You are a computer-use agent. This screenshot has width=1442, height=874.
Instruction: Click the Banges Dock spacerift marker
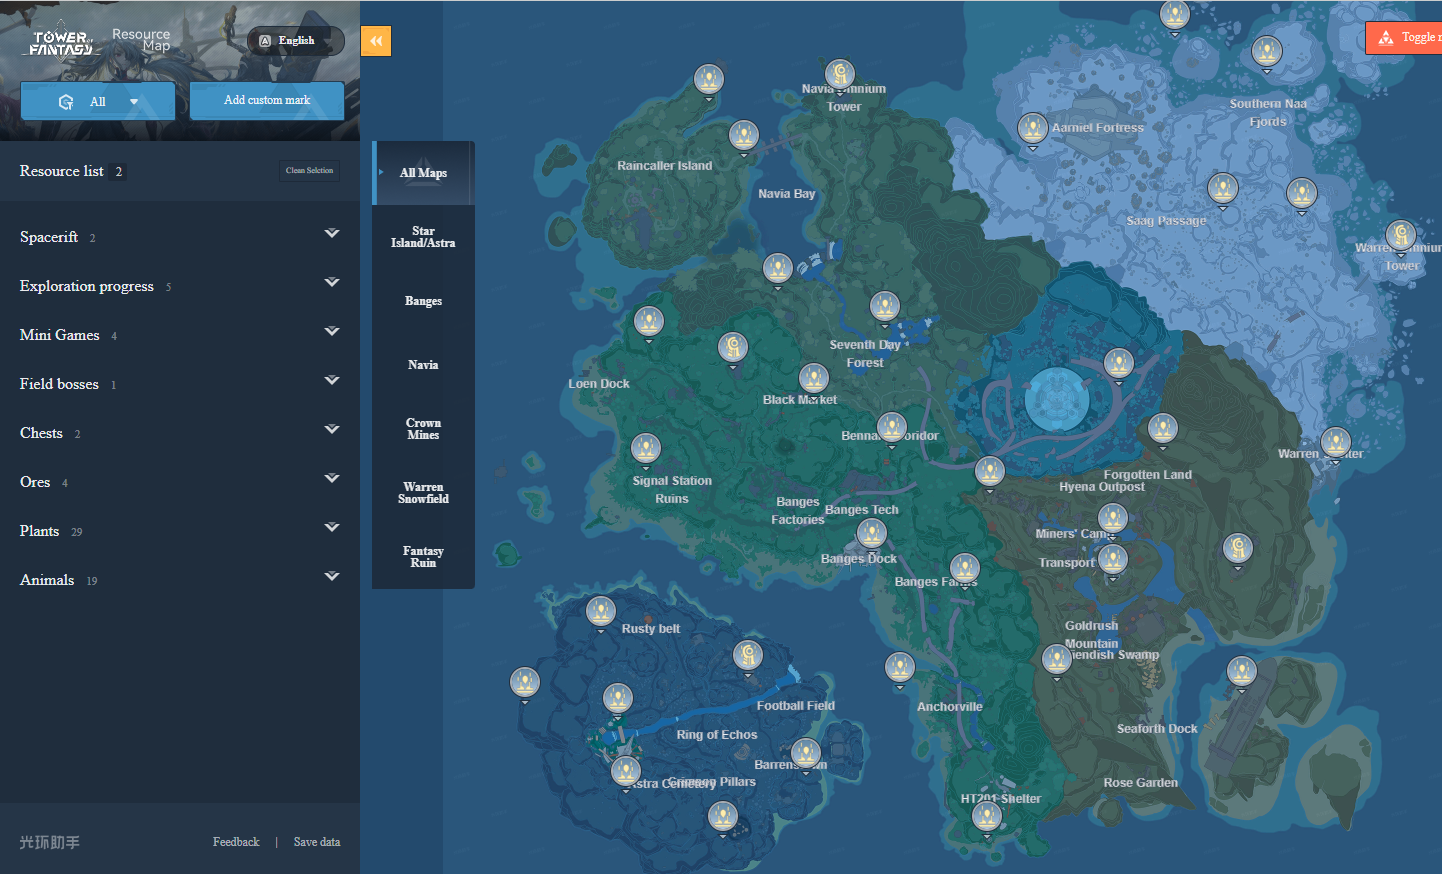pos(872,534)
